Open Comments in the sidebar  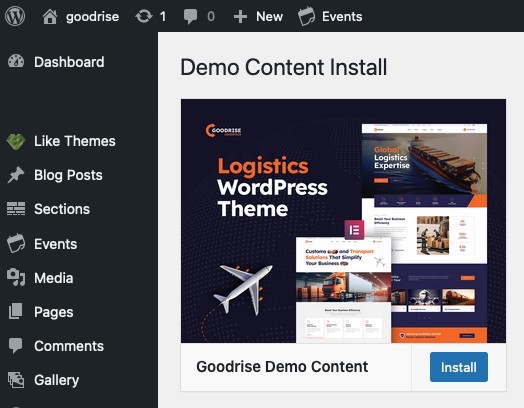pos(69,346)
